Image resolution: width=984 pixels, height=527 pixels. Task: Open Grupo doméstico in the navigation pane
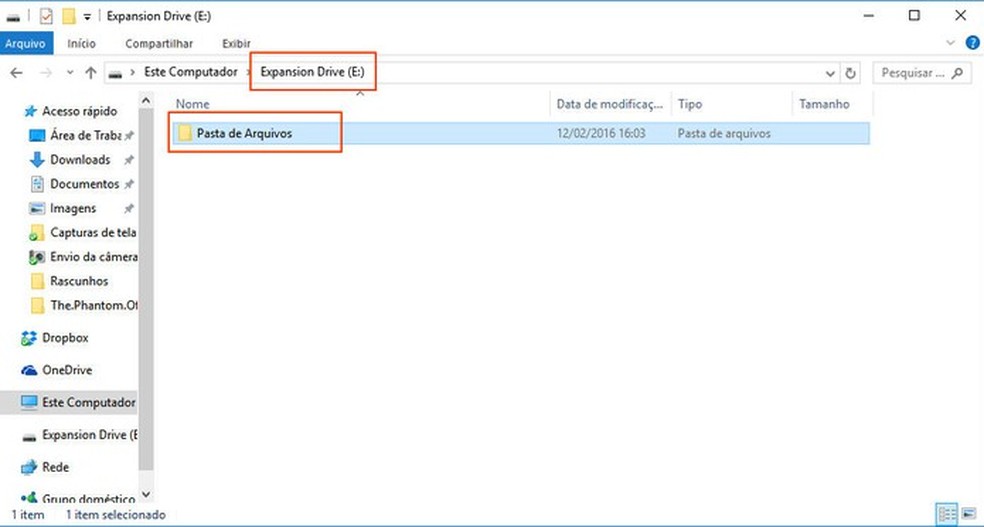coord(88,499)
